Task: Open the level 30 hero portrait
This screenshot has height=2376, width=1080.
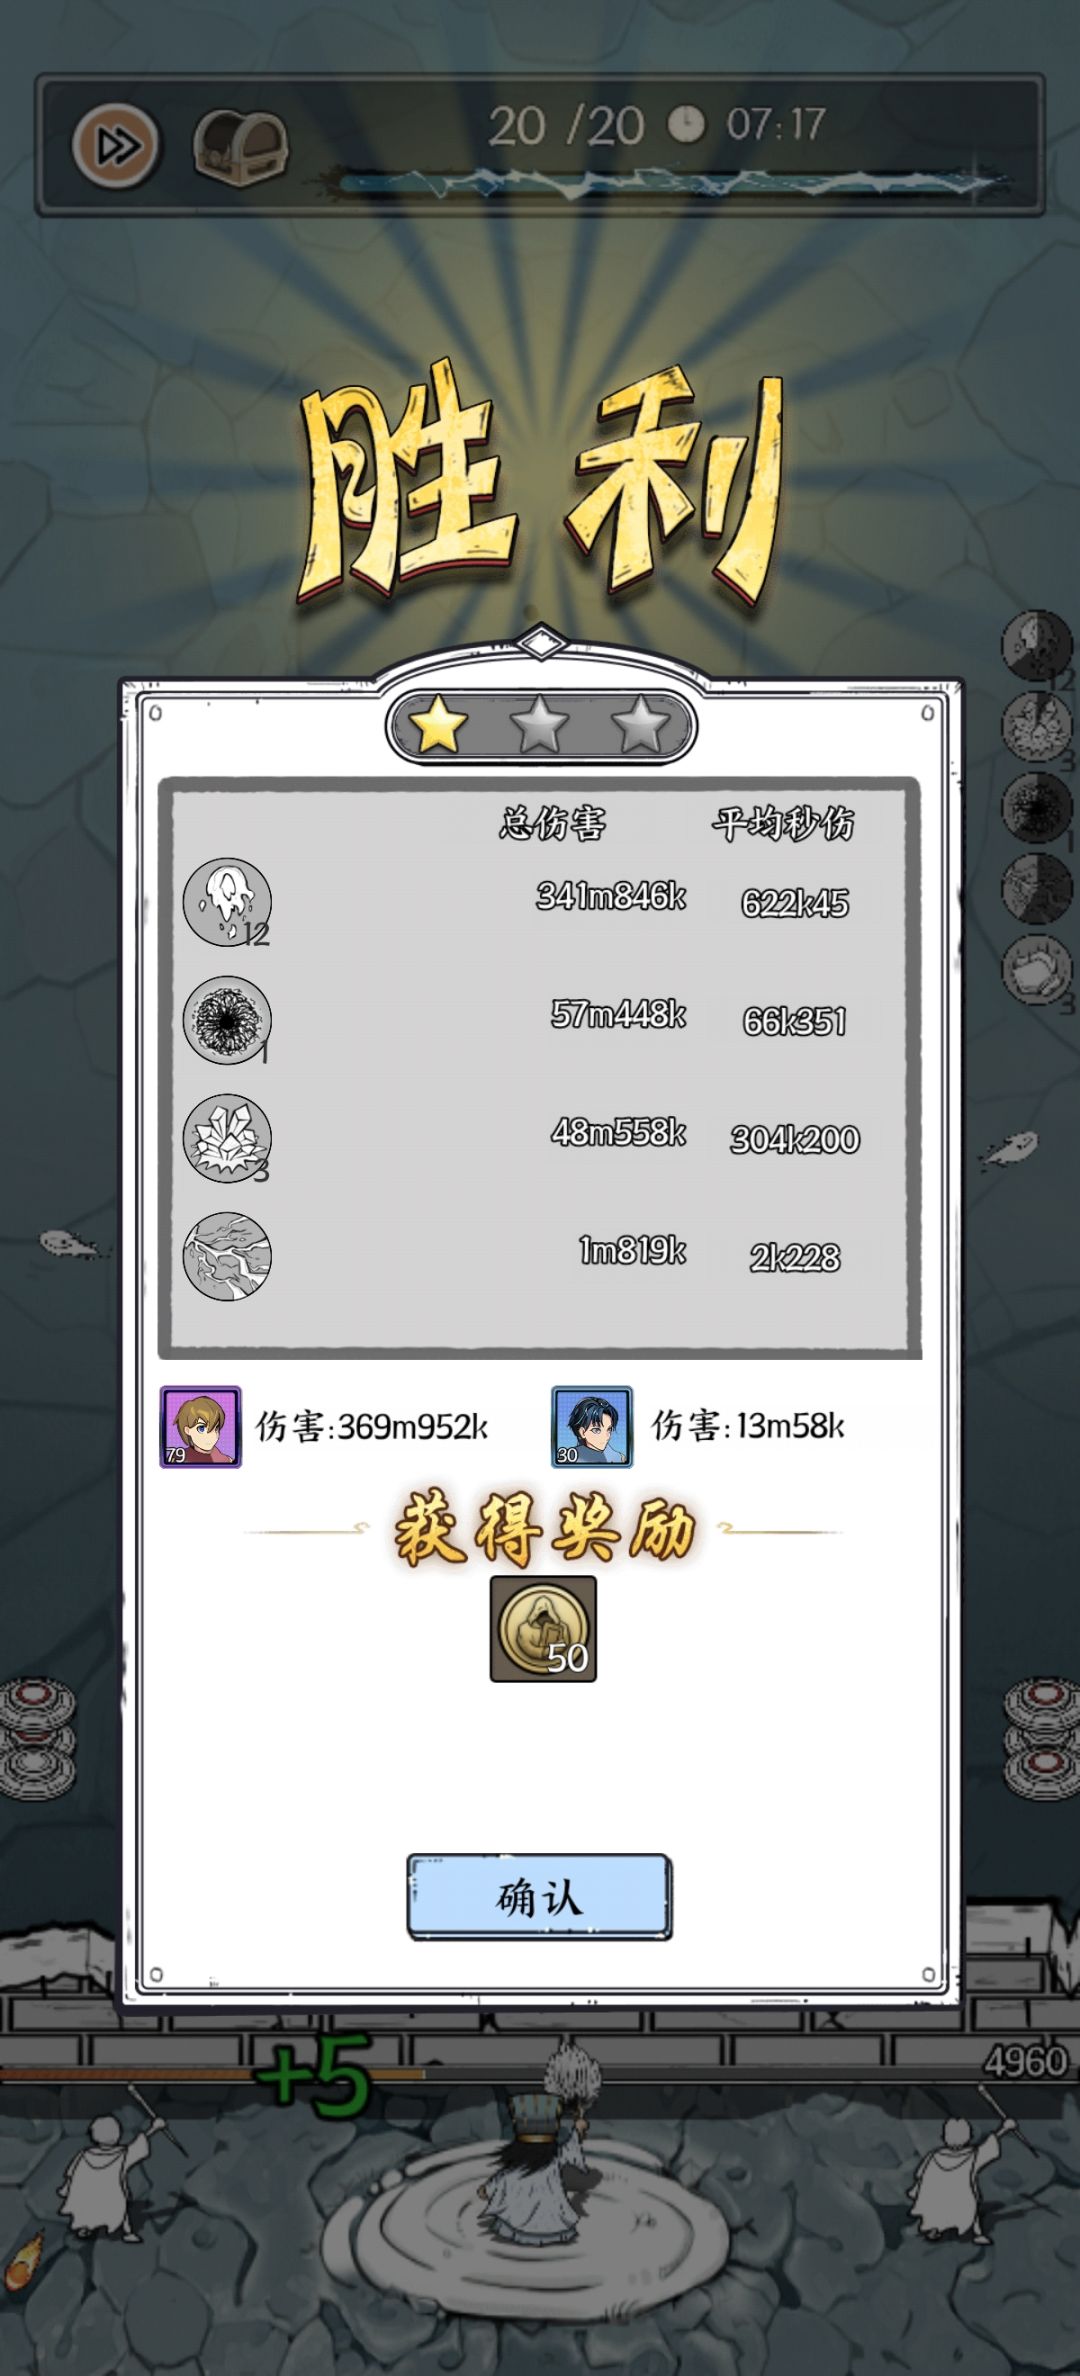Action: point(592,1427)
